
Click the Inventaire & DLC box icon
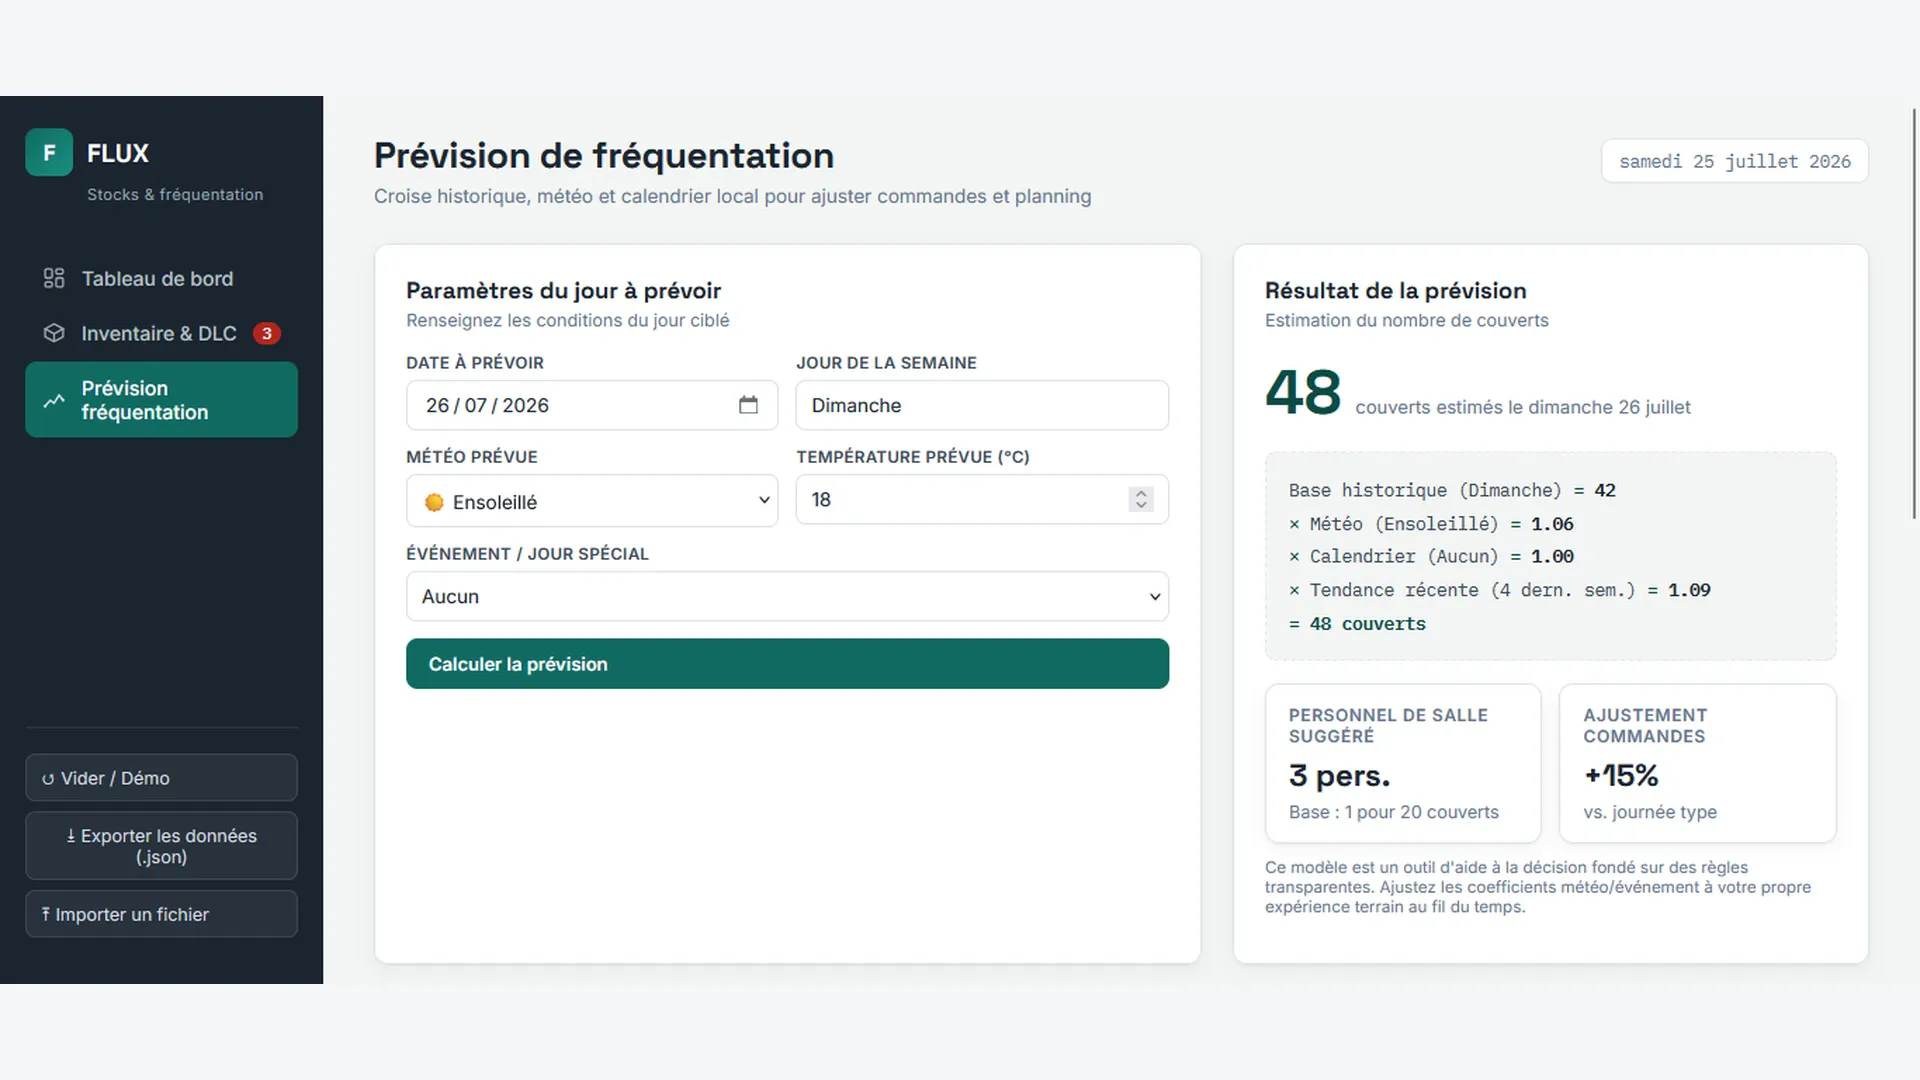tap(54, 333)
